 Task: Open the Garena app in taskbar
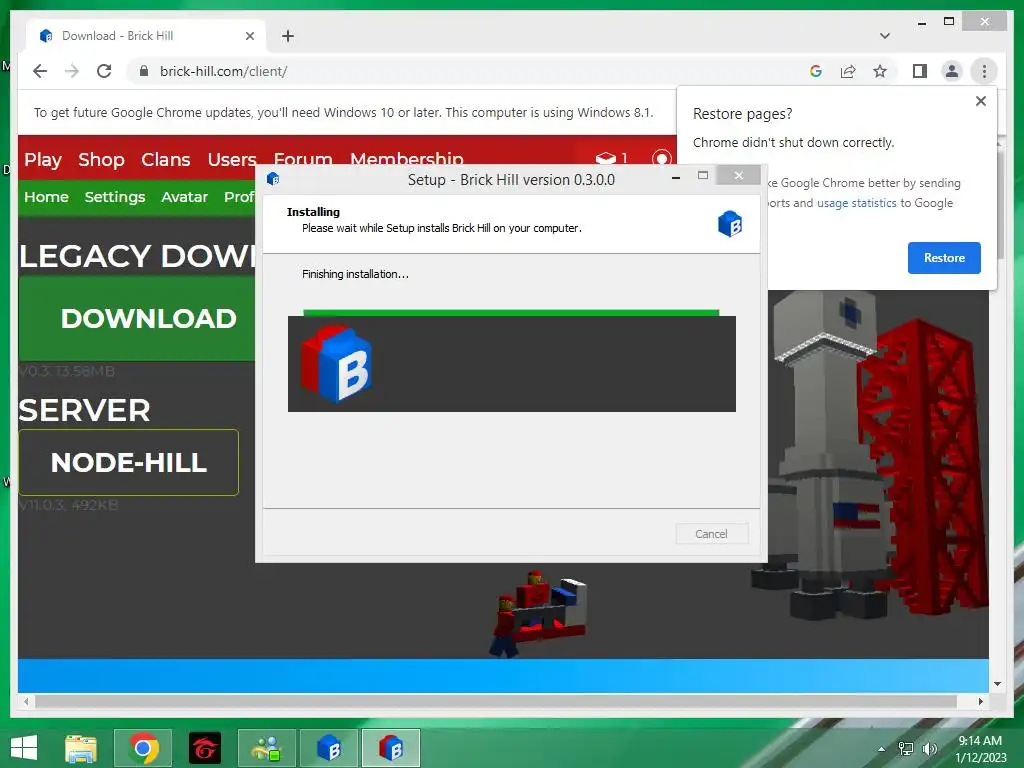(x=205, y=748)
